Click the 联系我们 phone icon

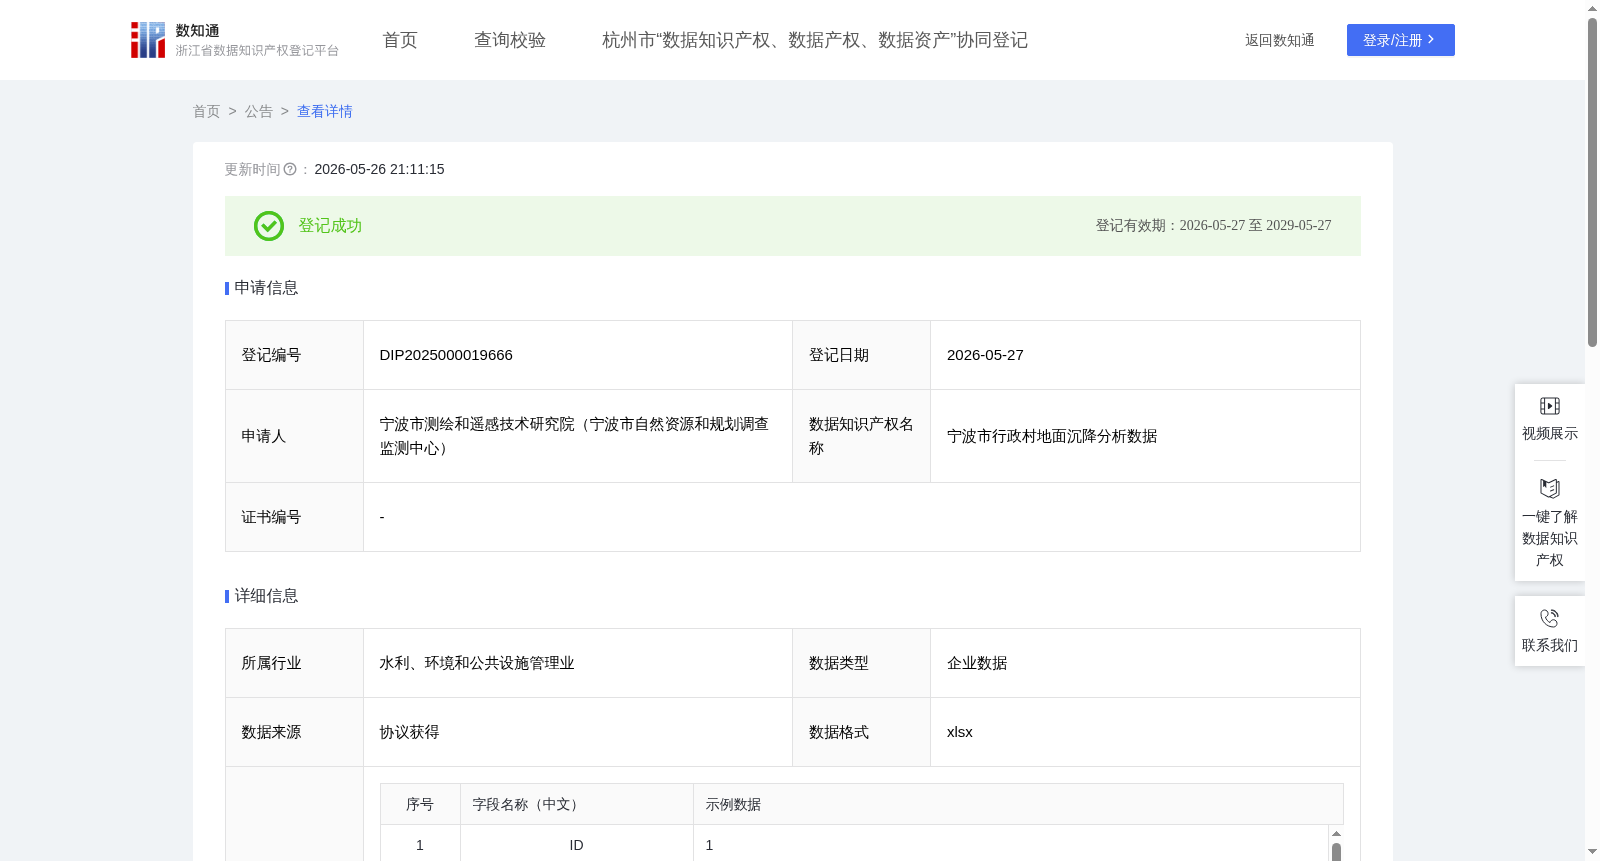1550,618
